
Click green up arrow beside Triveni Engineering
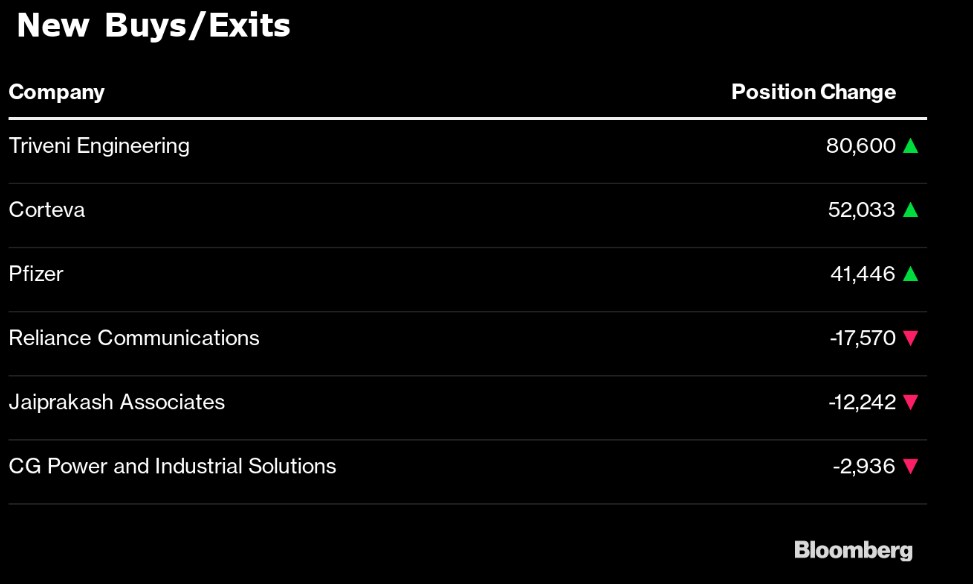click(x=910, y=146)
